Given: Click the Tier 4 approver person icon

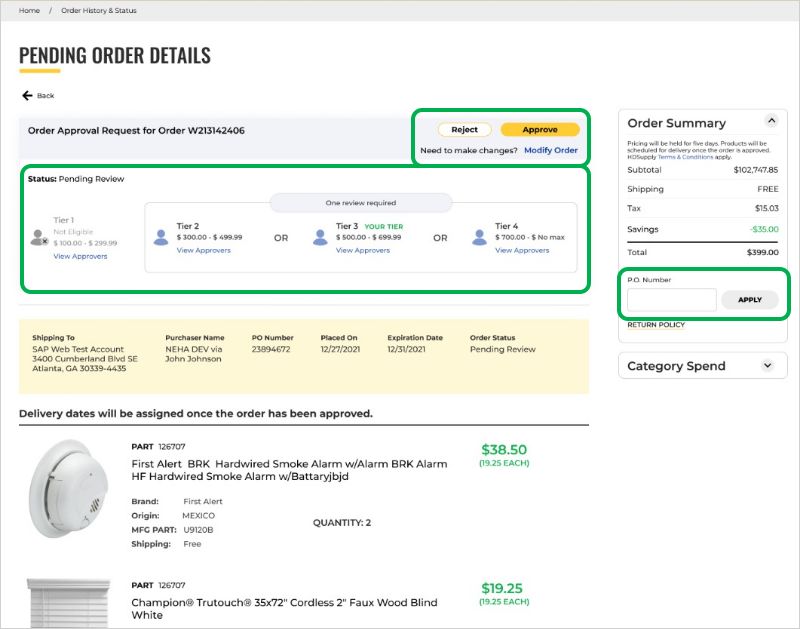Looking at the screenshot, I should [479, 237].
